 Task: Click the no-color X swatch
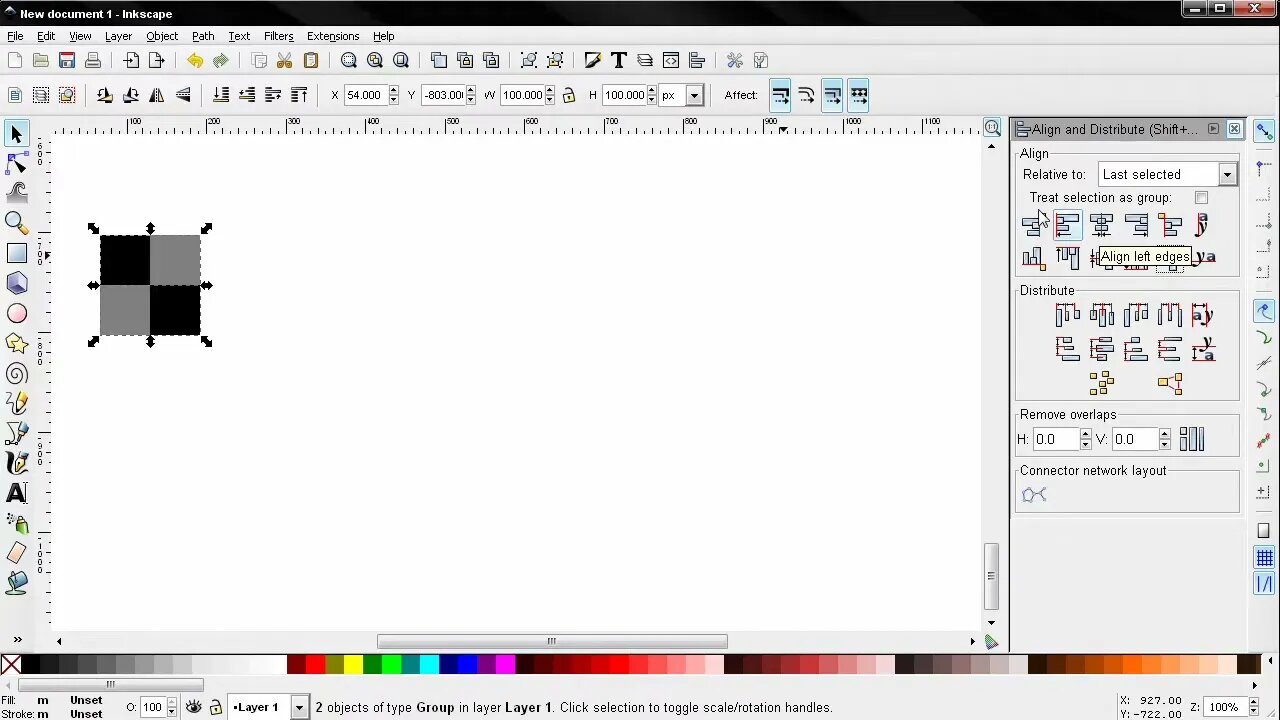11,665
